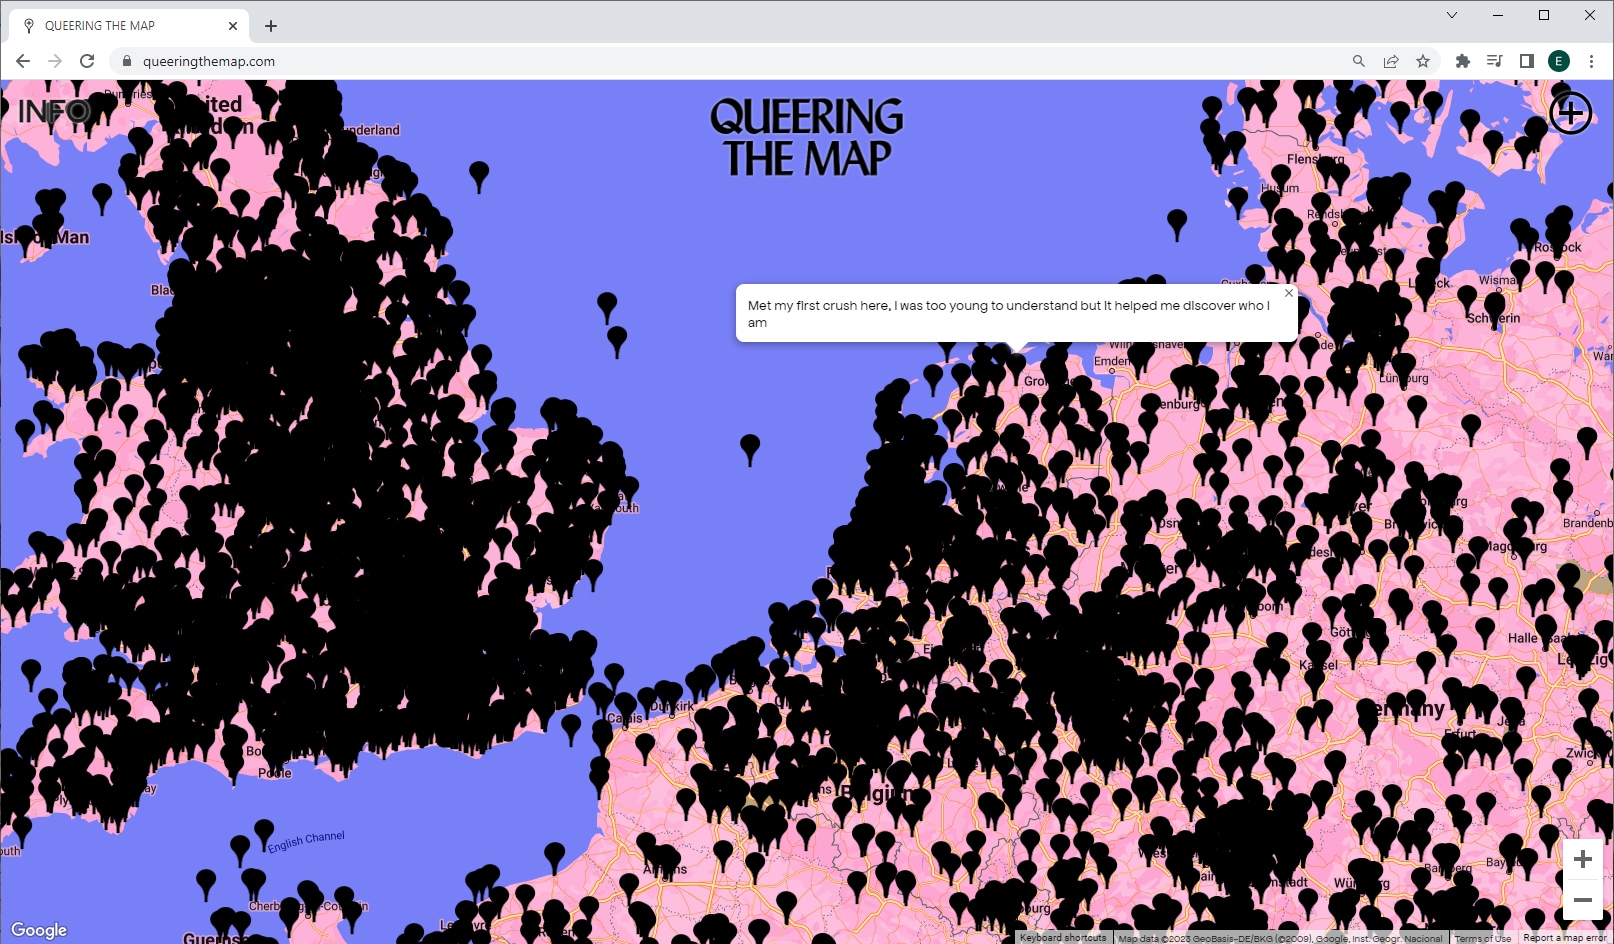Expand the tab search dropdown

tap(1452, 15)
